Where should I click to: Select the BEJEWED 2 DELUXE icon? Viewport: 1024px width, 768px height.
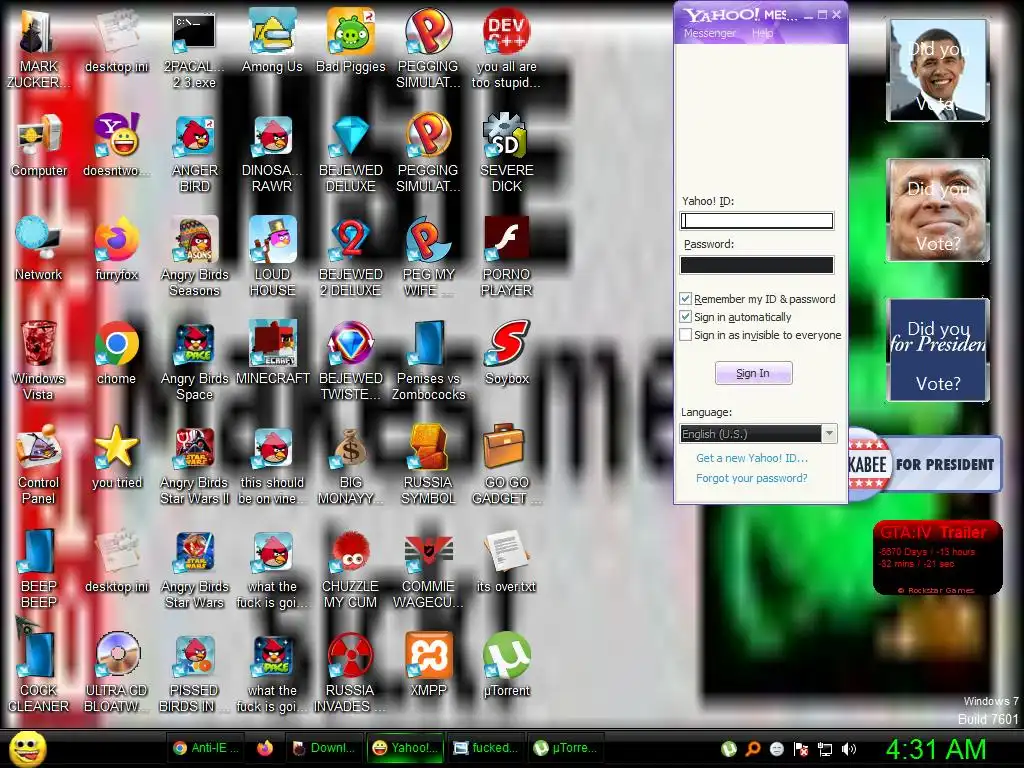pos(351,257)
